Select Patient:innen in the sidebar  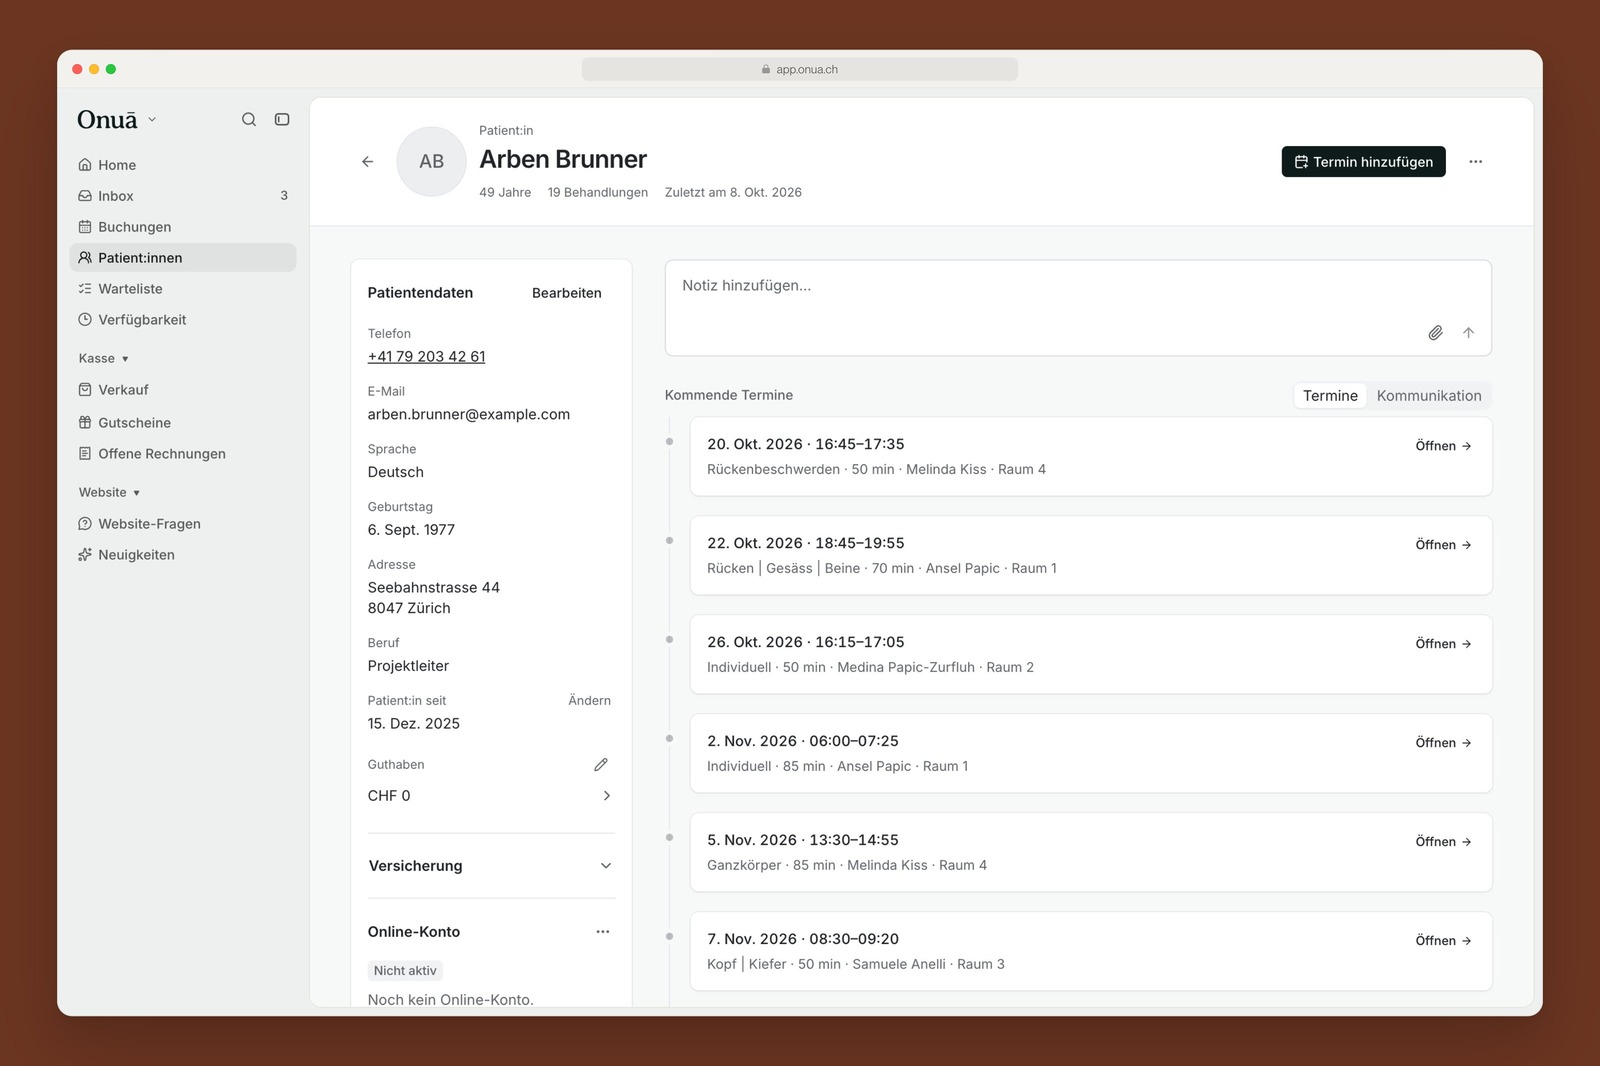[183, 257]
